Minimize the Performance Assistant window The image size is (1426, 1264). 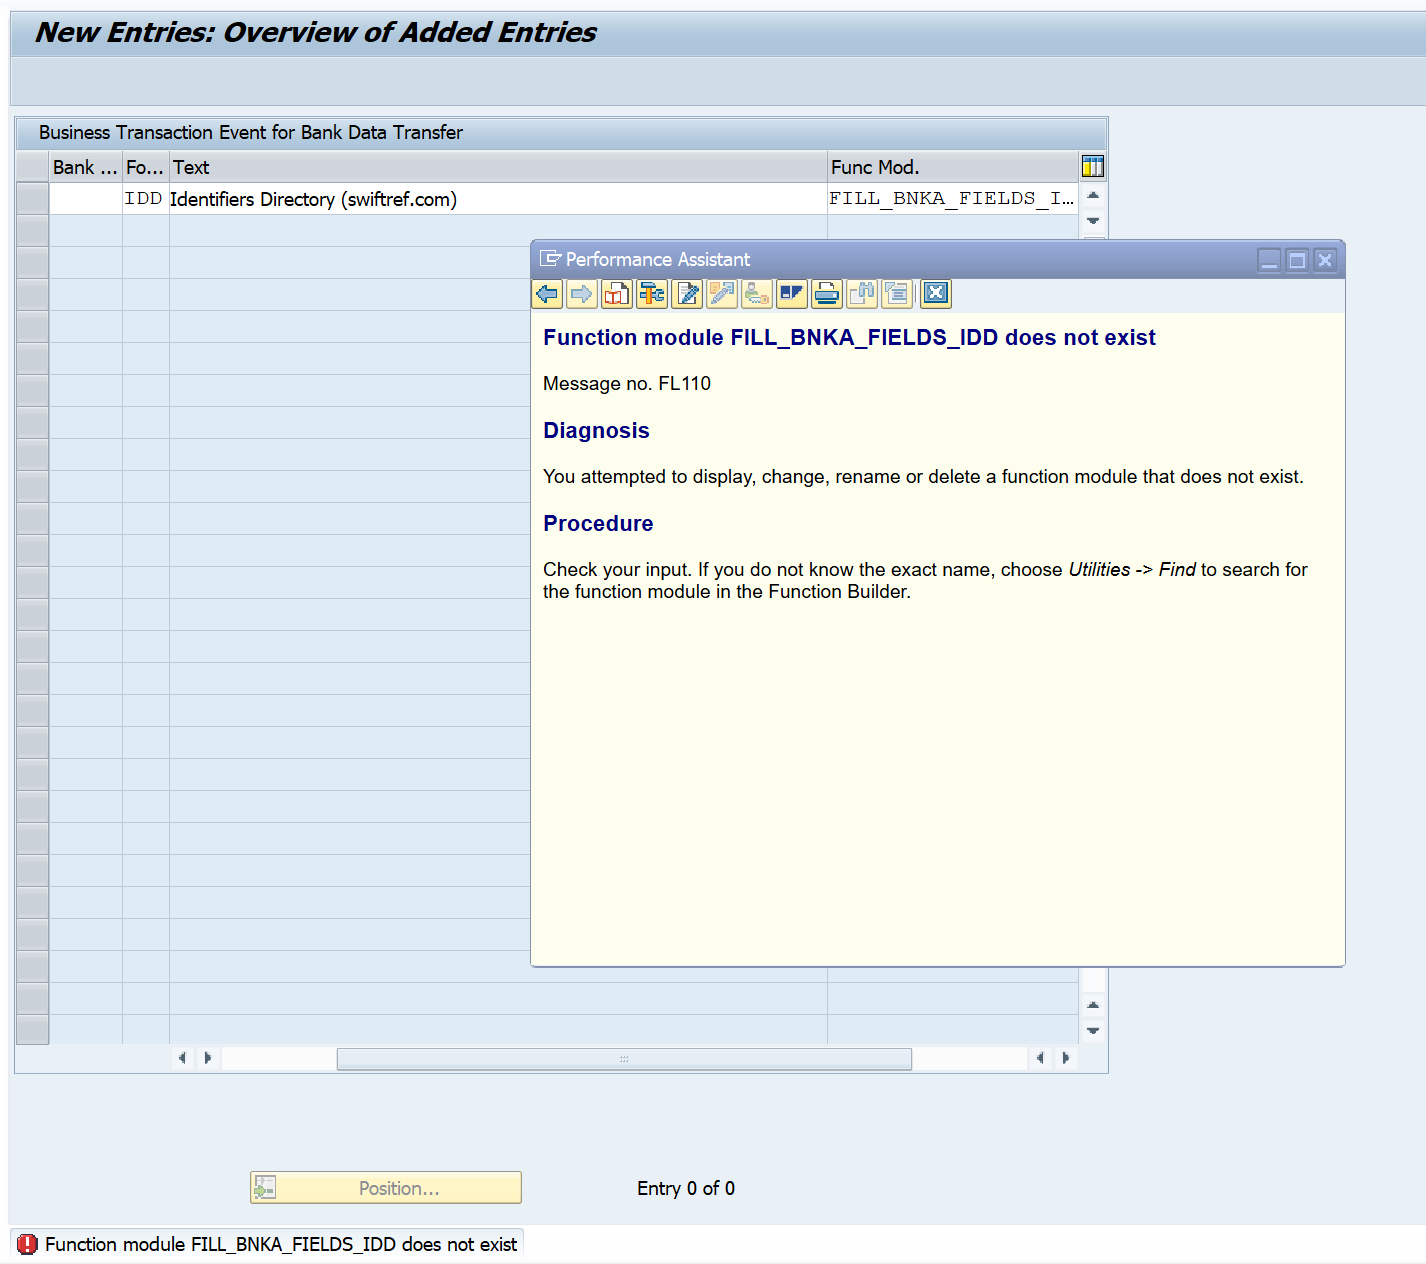tap(1270, 260)
